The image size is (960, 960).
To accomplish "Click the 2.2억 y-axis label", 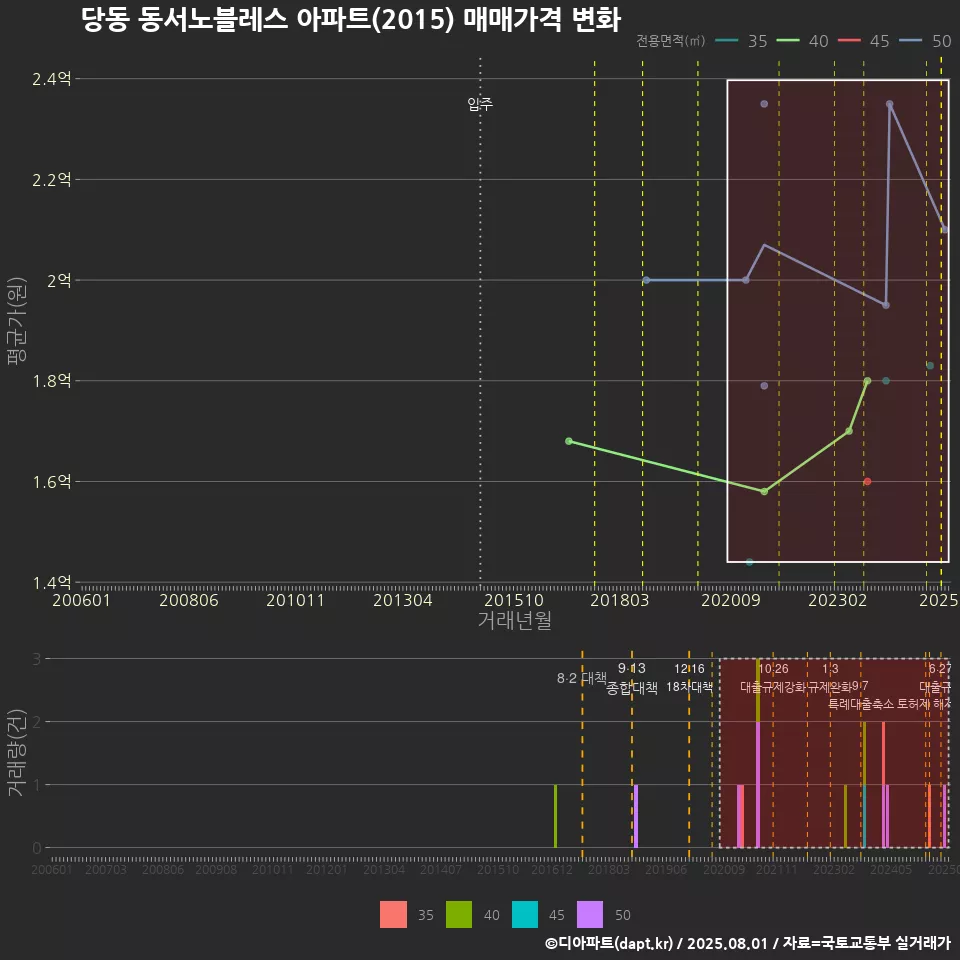I will point(51,180).
